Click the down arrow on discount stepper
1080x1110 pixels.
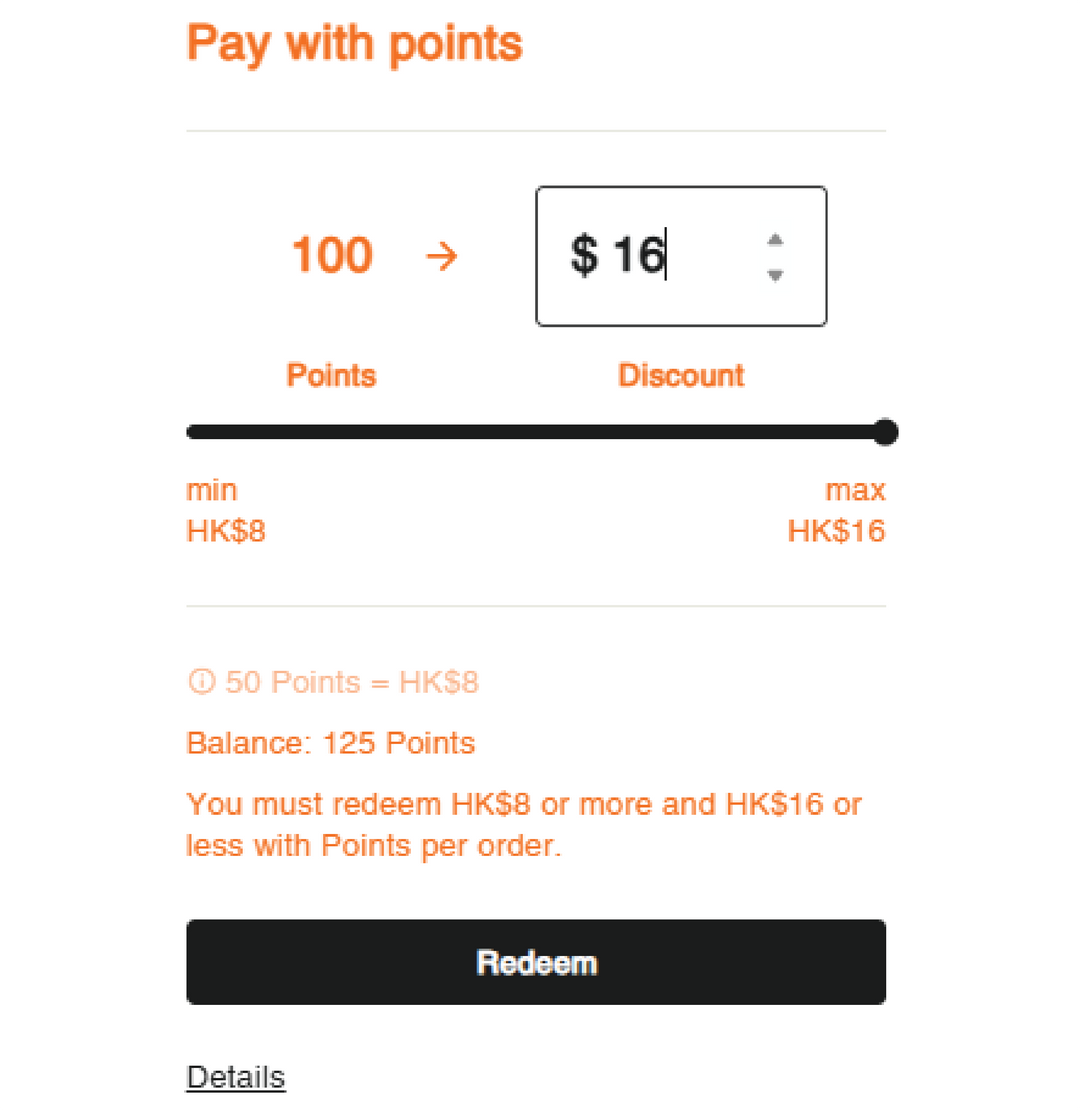tap(774, 275)
